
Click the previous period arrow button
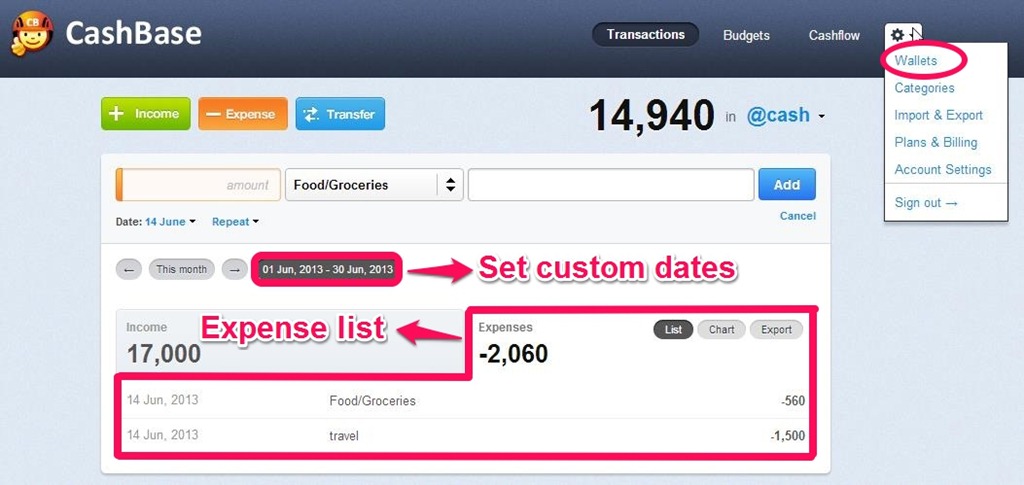[x=129, y=269]
